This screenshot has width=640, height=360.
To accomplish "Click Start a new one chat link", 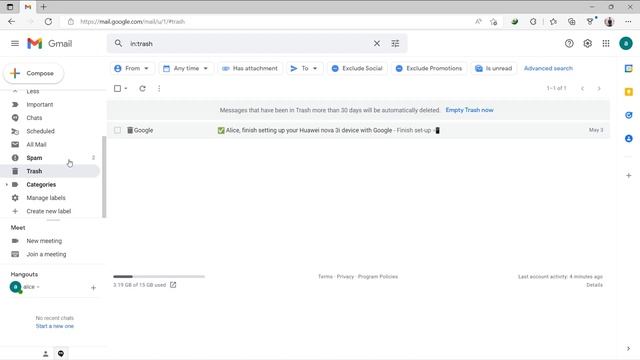I will tap(55, 326).
